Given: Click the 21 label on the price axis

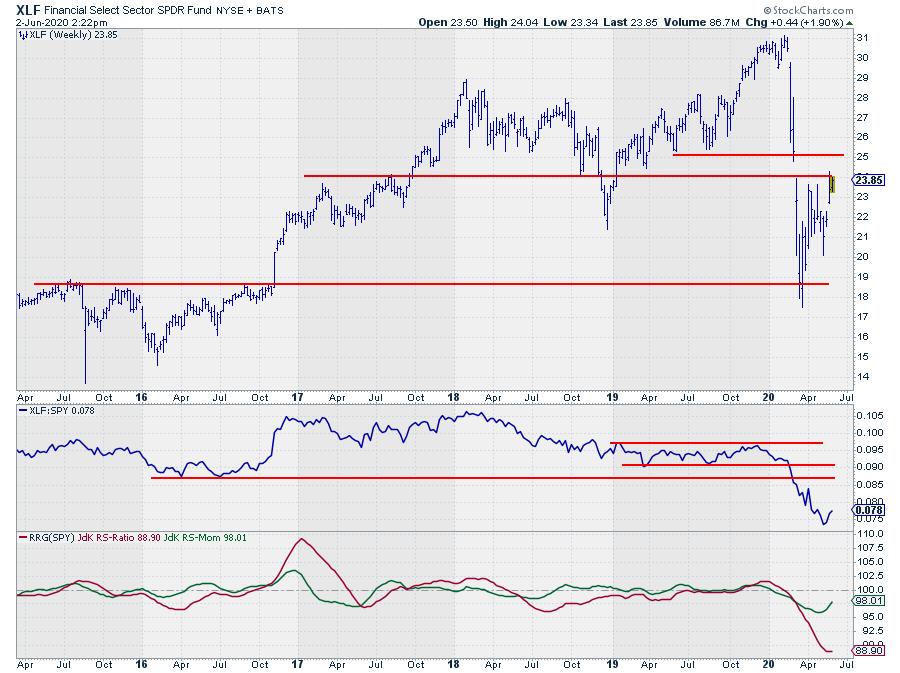Looking at the screenshot, I should pos(862,237).
